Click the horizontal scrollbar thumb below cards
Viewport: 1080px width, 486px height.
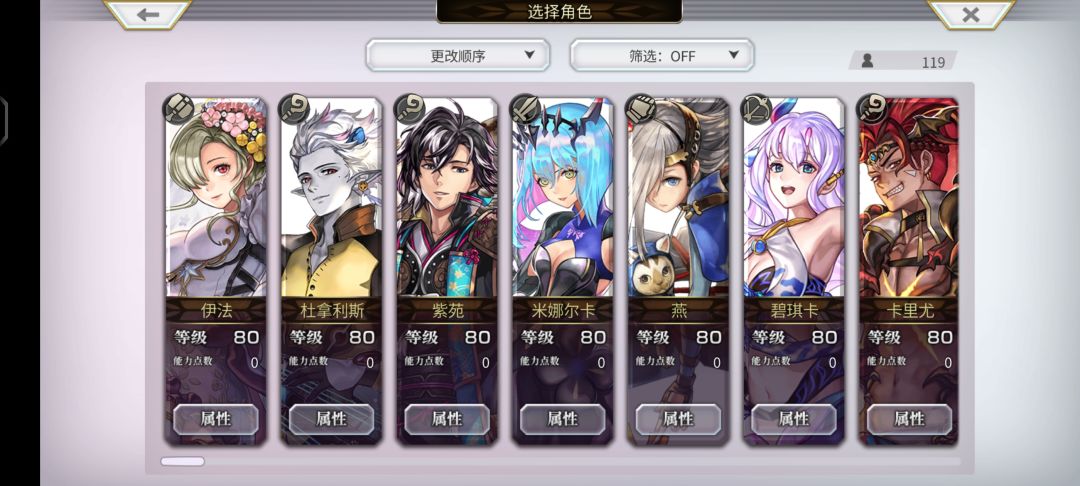(183, 461)
